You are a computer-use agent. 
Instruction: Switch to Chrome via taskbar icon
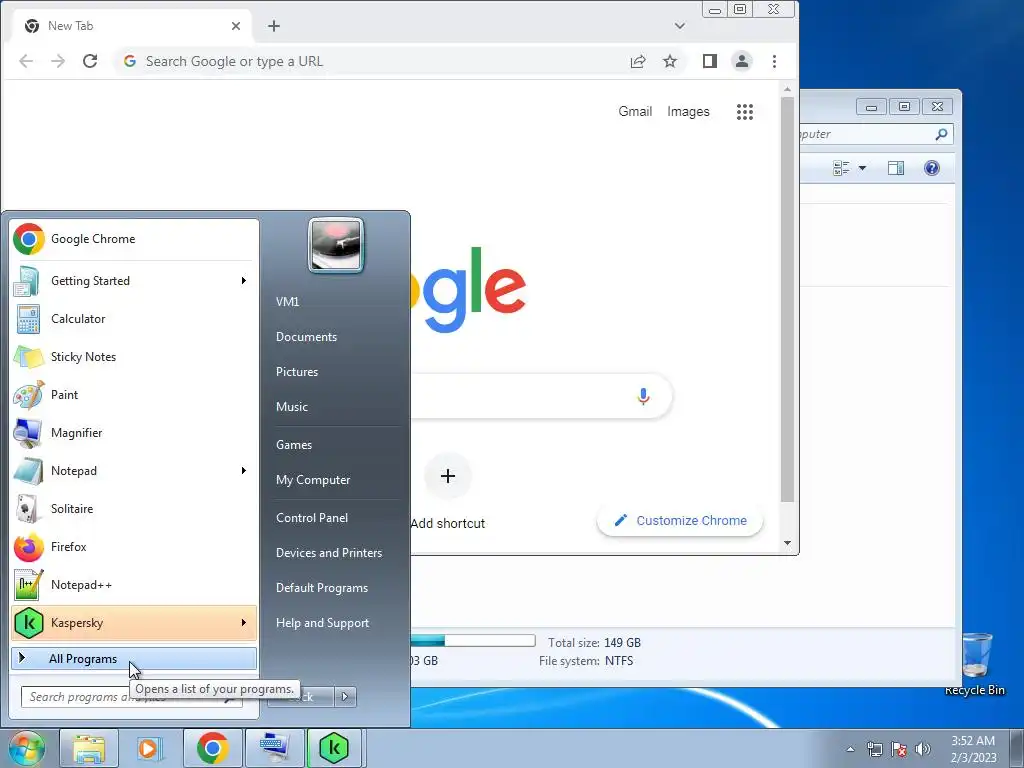coord(212,748)
